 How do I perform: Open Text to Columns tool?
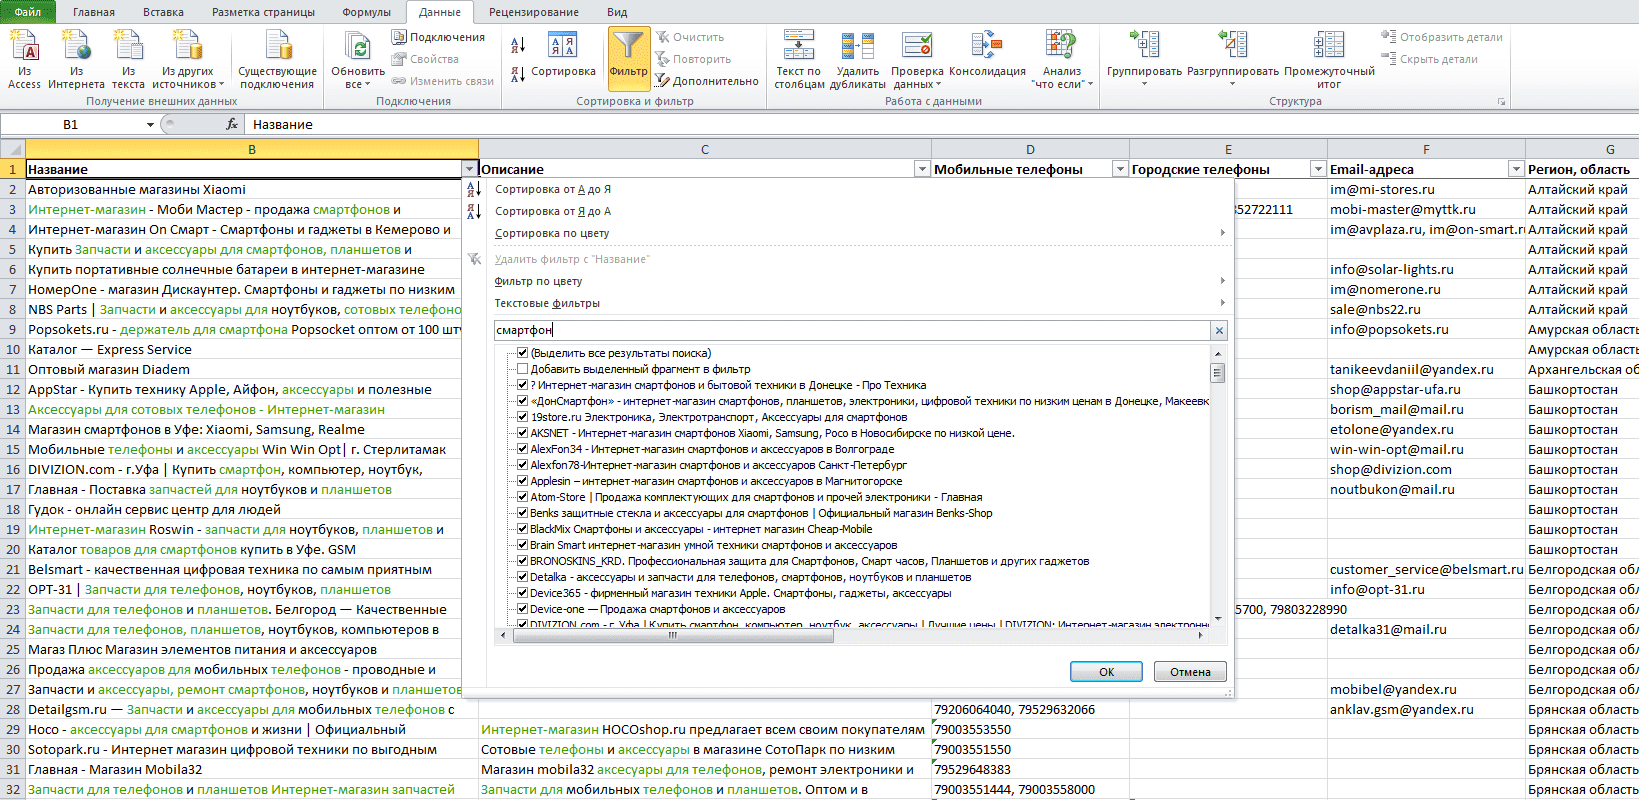pos(799,60)
